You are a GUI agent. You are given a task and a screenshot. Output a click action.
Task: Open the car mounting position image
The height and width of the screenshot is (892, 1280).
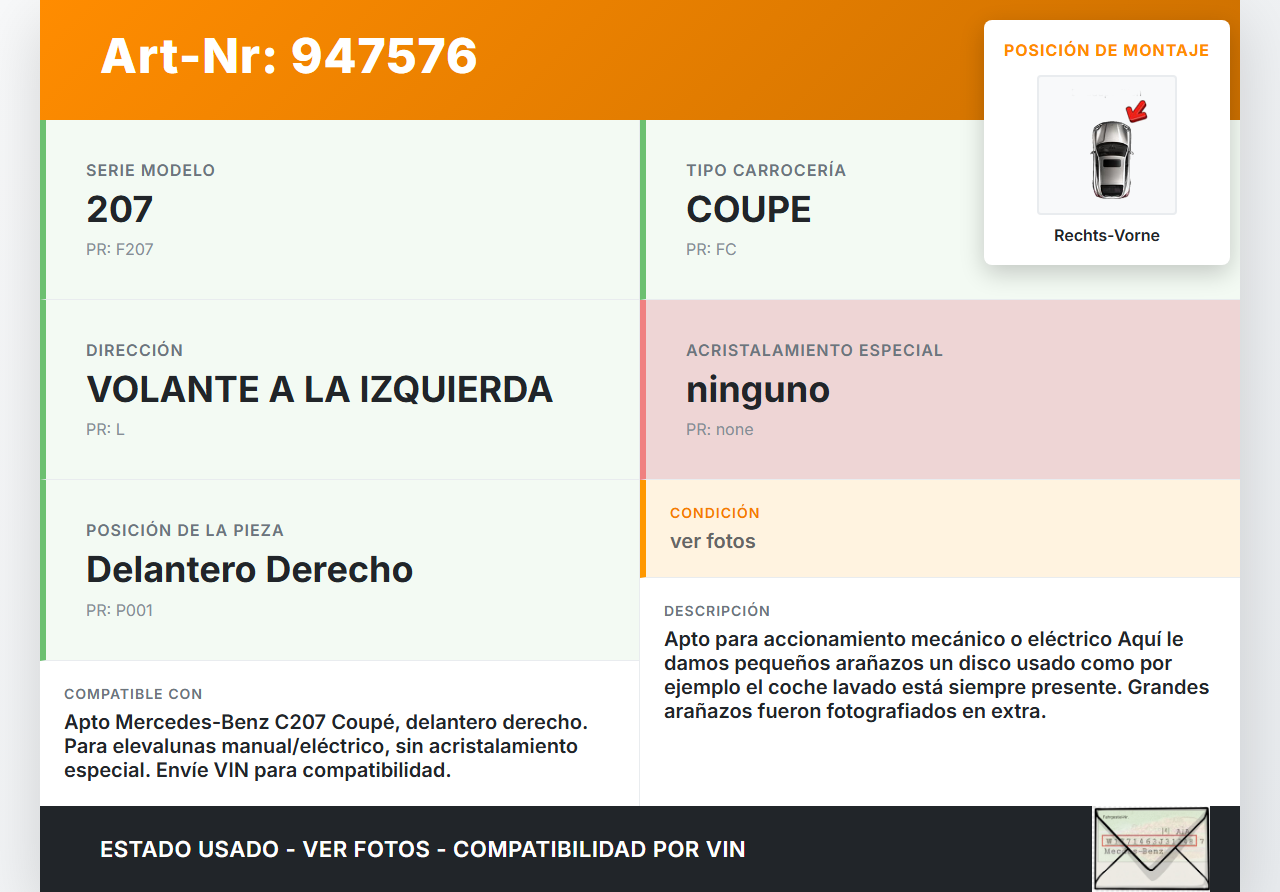click(1107, 145)
